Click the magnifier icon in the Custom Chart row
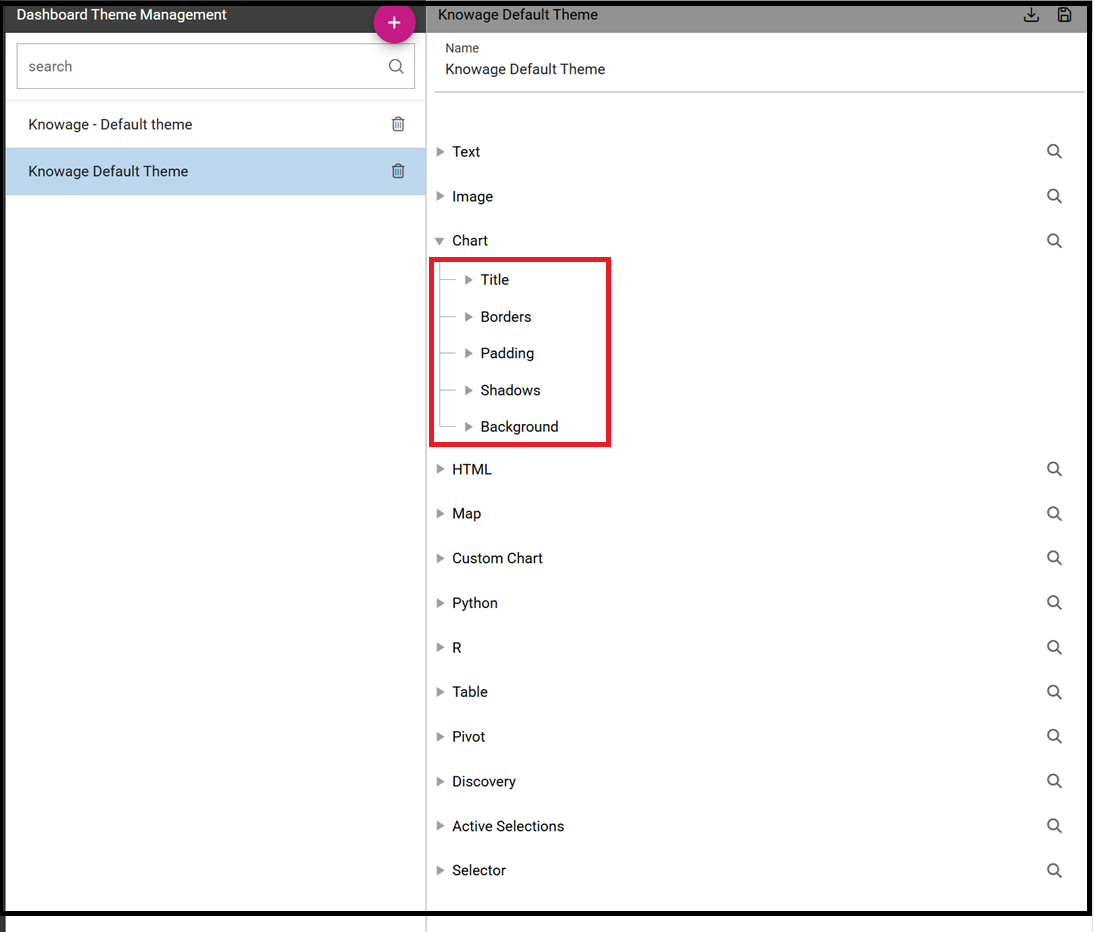 [1054, 558]
